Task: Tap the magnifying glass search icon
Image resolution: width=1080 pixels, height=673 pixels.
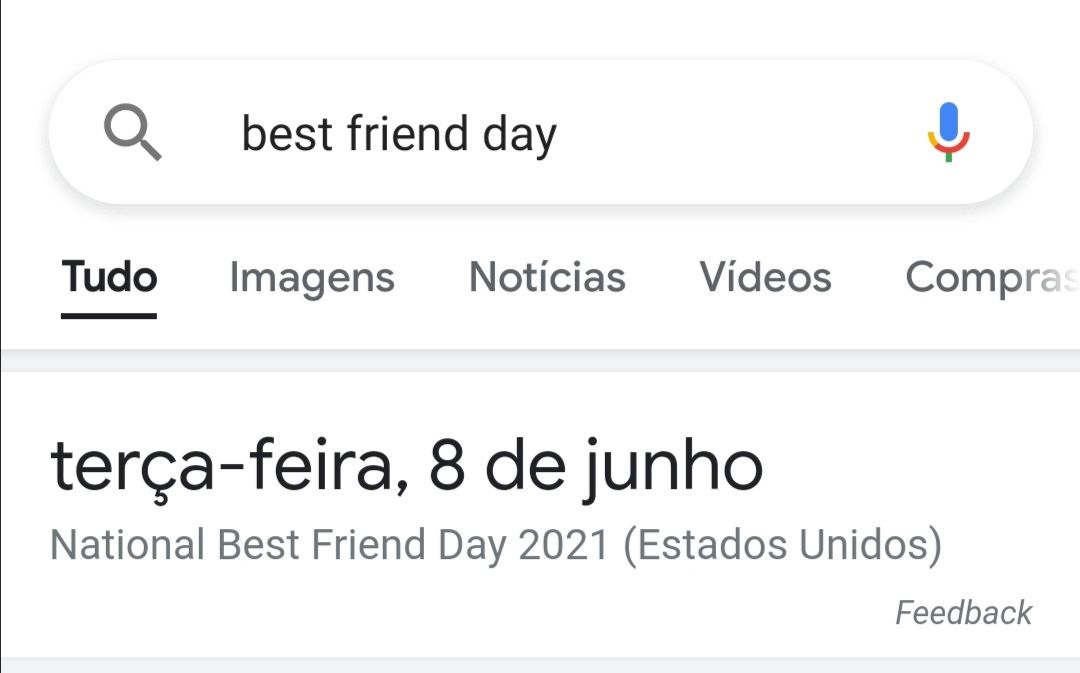Action: [x=132, y=132]
